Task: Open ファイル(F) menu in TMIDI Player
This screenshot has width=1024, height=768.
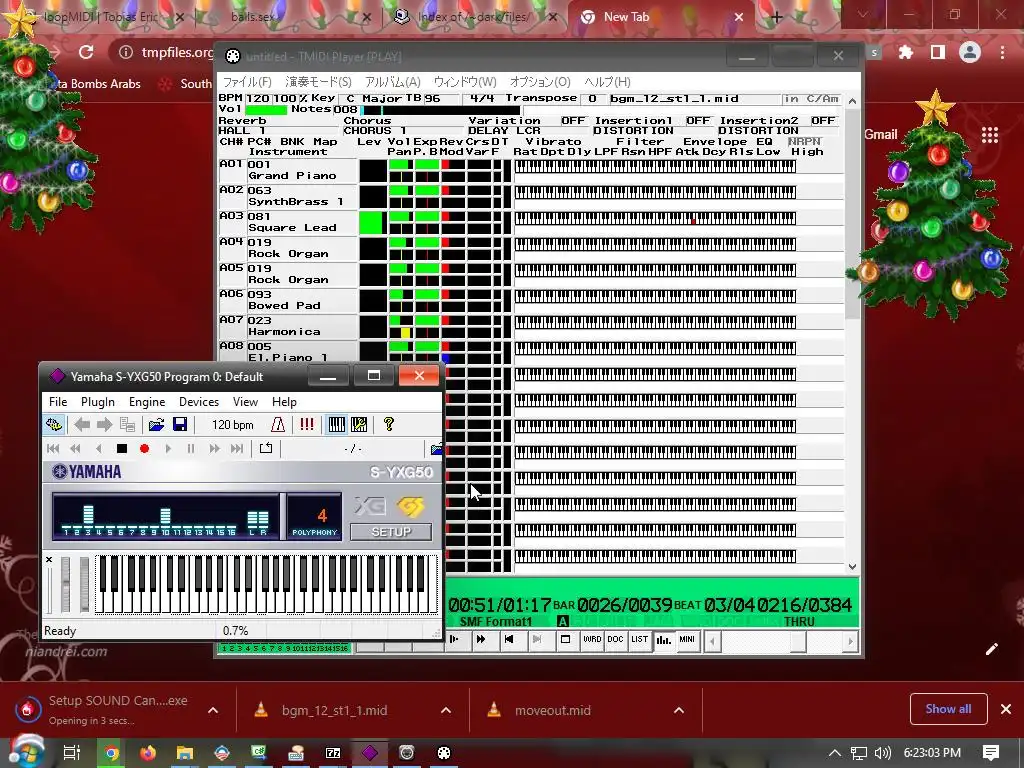Action: point(247,82)
